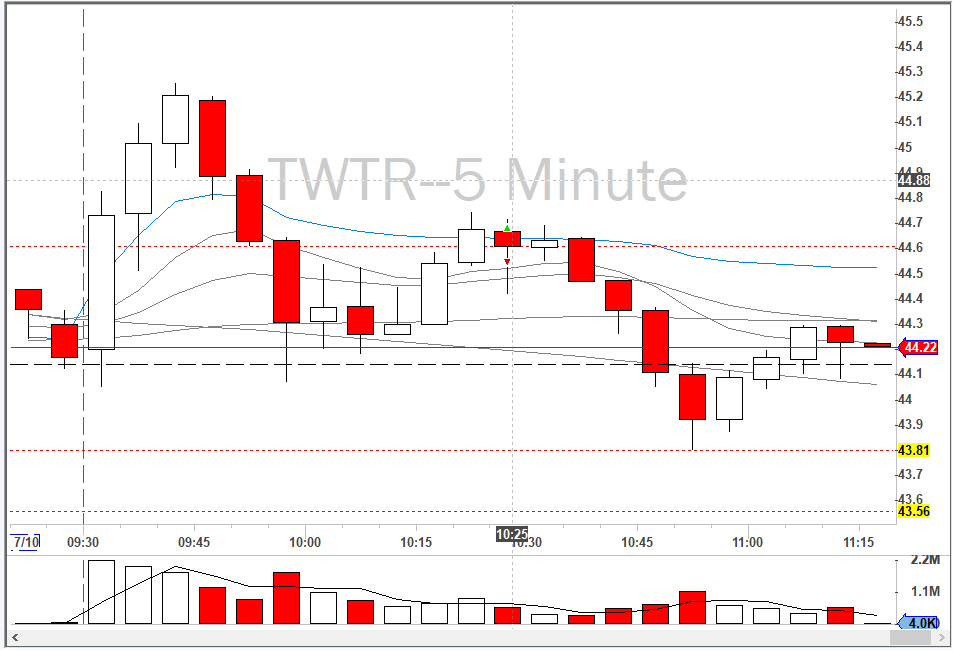Click the 10:25 crosshair time label
The image size is (953, 650).
tap(512, 534)
